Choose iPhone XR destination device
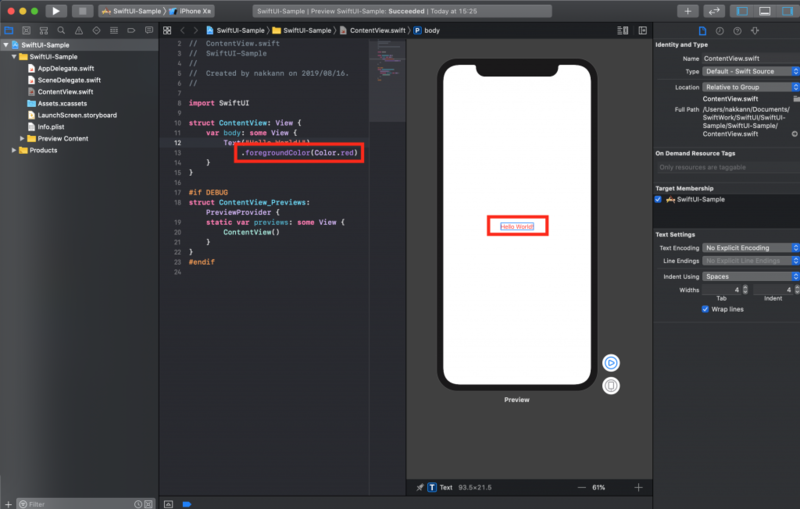 point(191,11)
